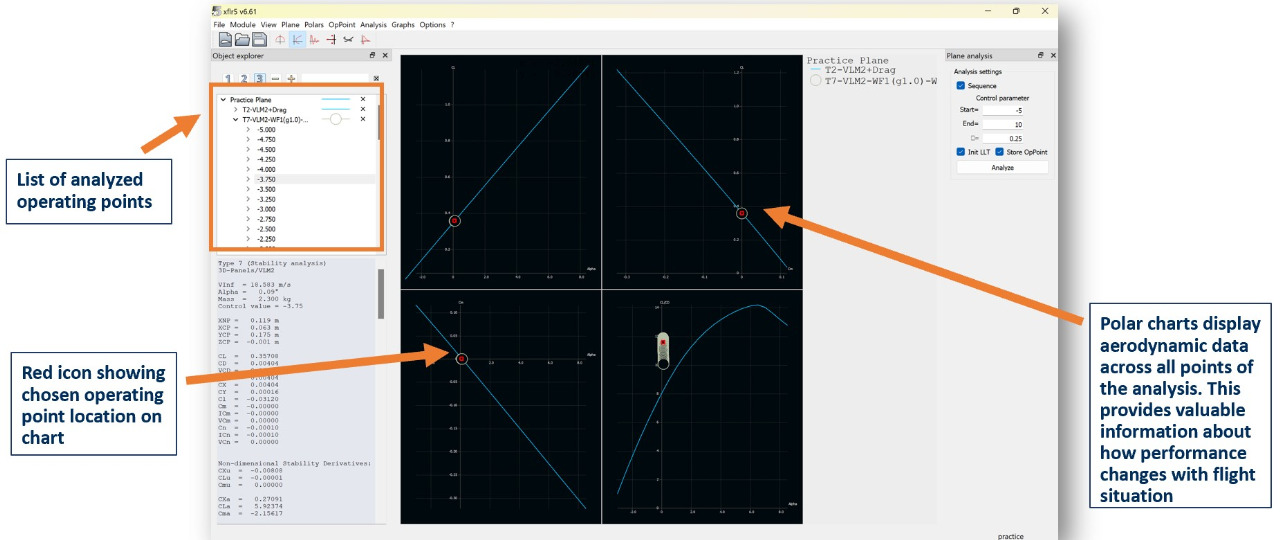Click the Open Project folder icon
1280x540 pixels.
[242, 40]
